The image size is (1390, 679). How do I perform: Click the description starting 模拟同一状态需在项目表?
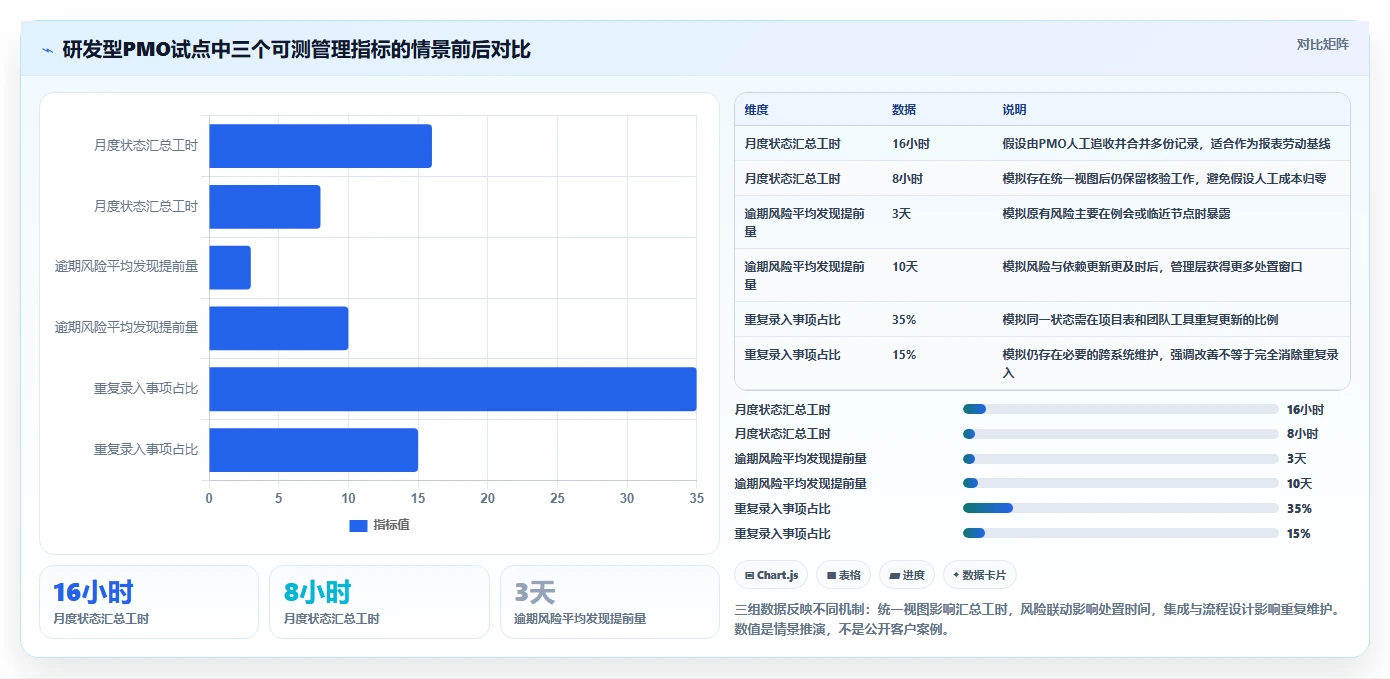(x=1140, y=320)
